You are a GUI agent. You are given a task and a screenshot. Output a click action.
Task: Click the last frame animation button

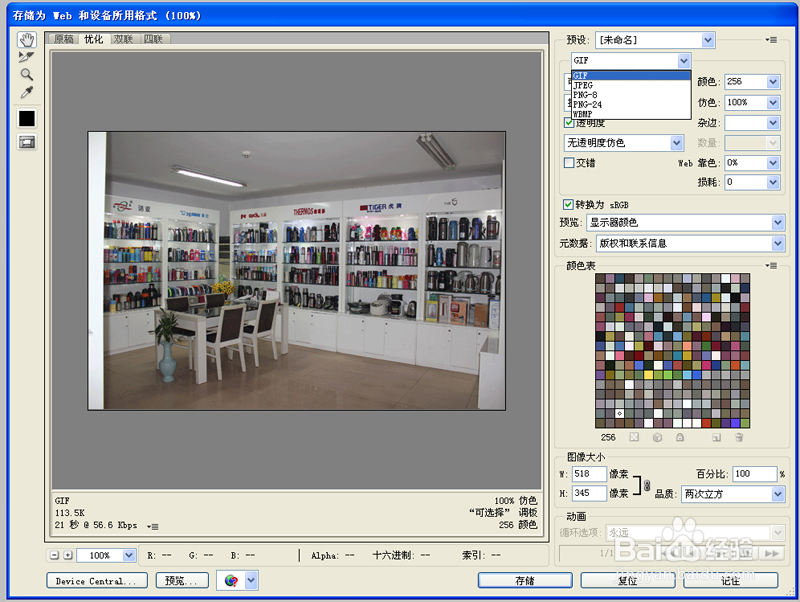tap(772, 553)
